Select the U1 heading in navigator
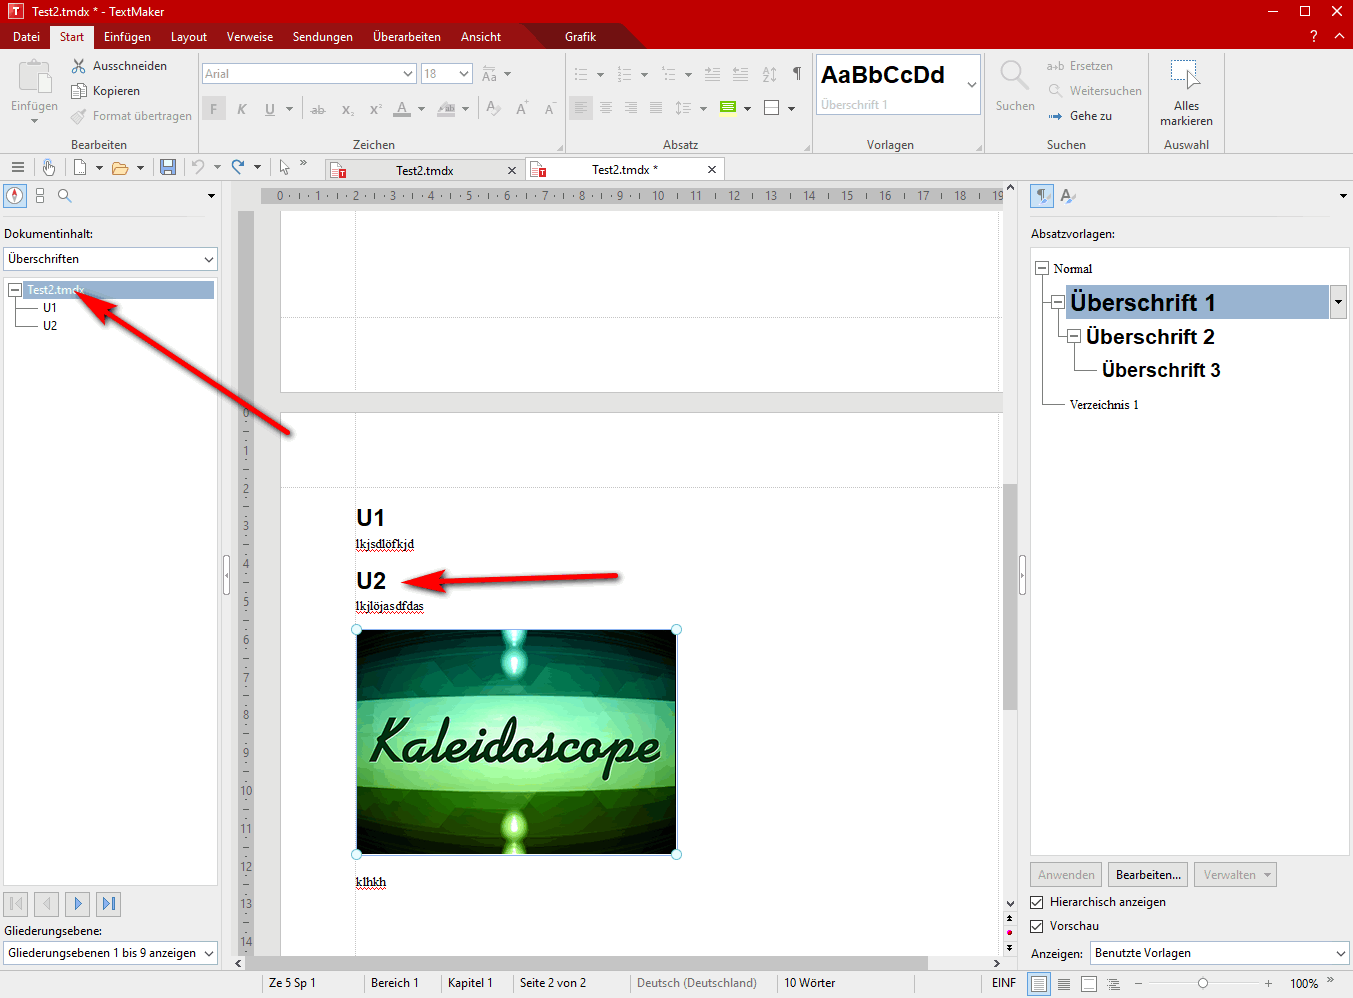Screen dimensions: 1353x998 click(50, 308)
